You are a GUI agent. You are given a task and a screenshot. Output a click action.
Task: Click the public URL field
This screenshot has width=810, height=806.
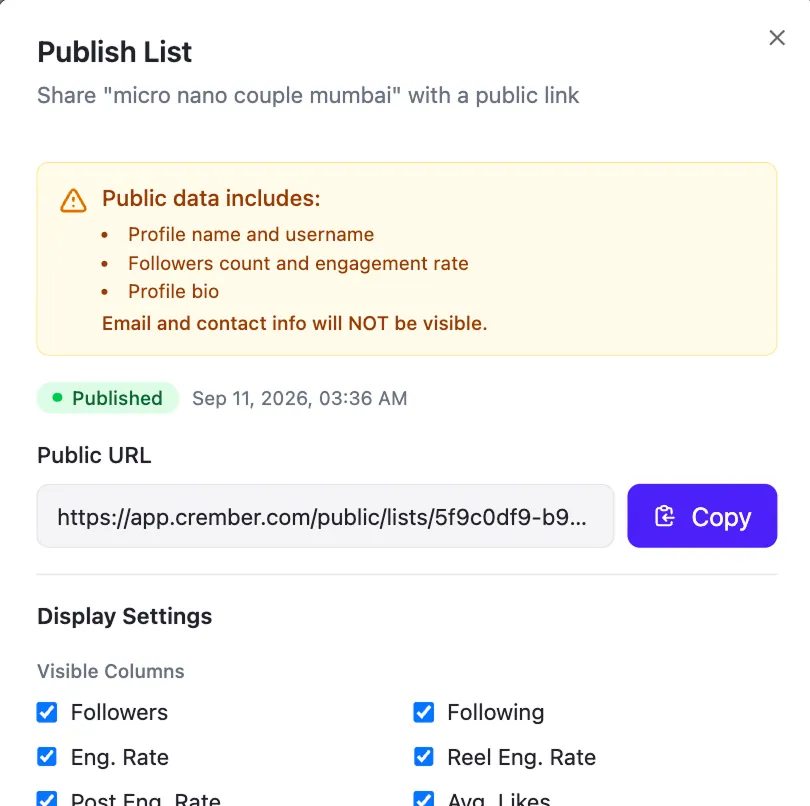325,516
